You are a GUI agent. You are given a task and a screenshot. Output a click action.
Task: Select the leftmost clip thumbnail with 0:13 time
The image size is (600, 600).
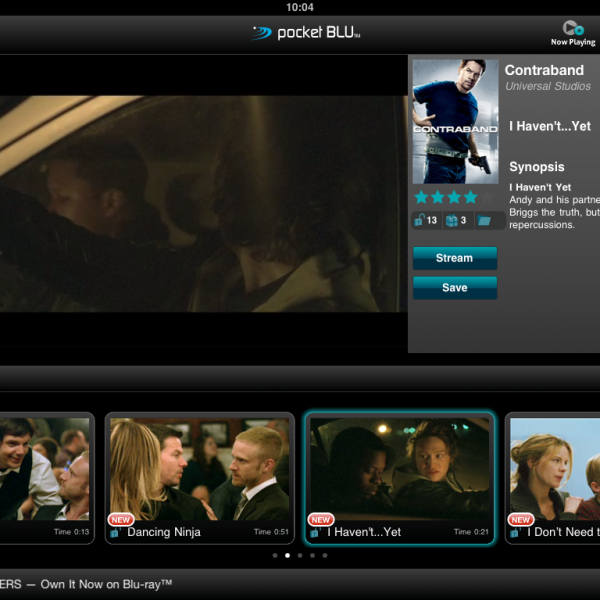[45, 470]
